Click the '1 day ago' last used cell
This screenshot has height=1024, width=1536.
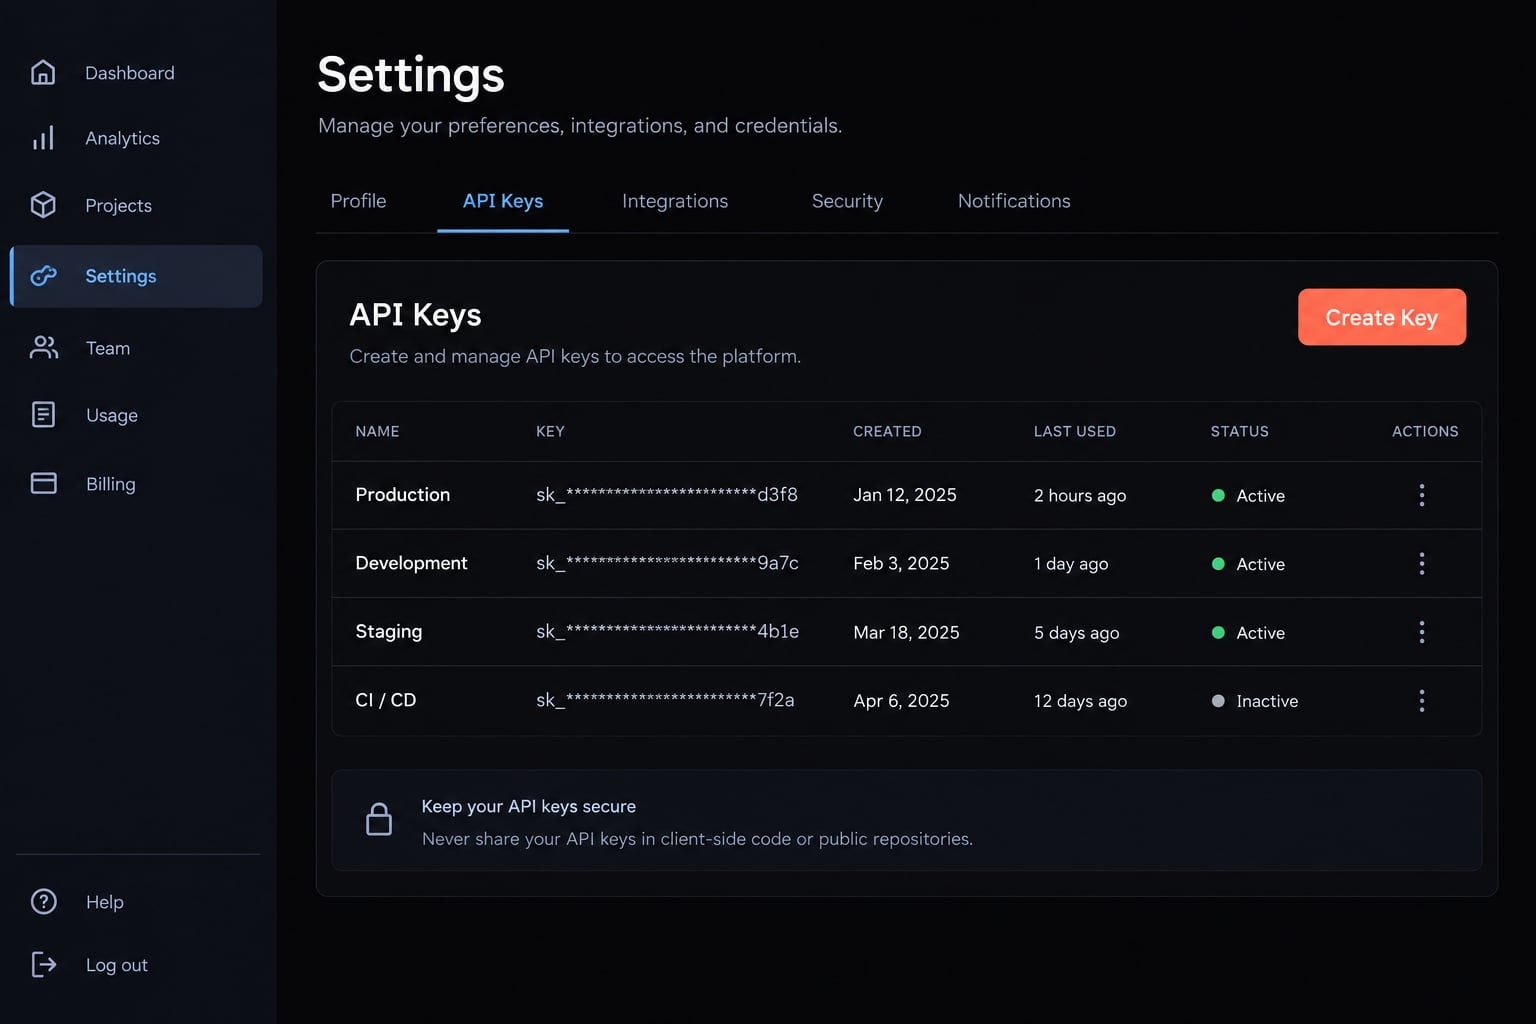[x=1071, y=564]
